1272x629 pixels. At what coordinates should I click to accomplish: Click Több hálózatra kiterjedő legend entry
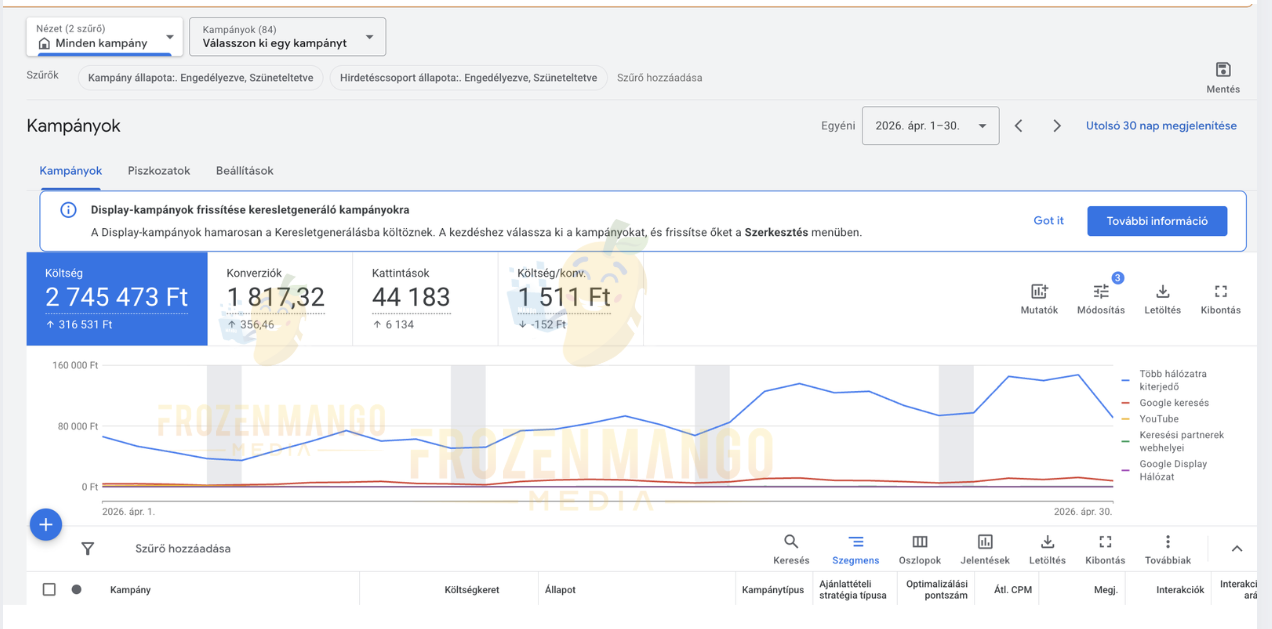point(1173,380)
